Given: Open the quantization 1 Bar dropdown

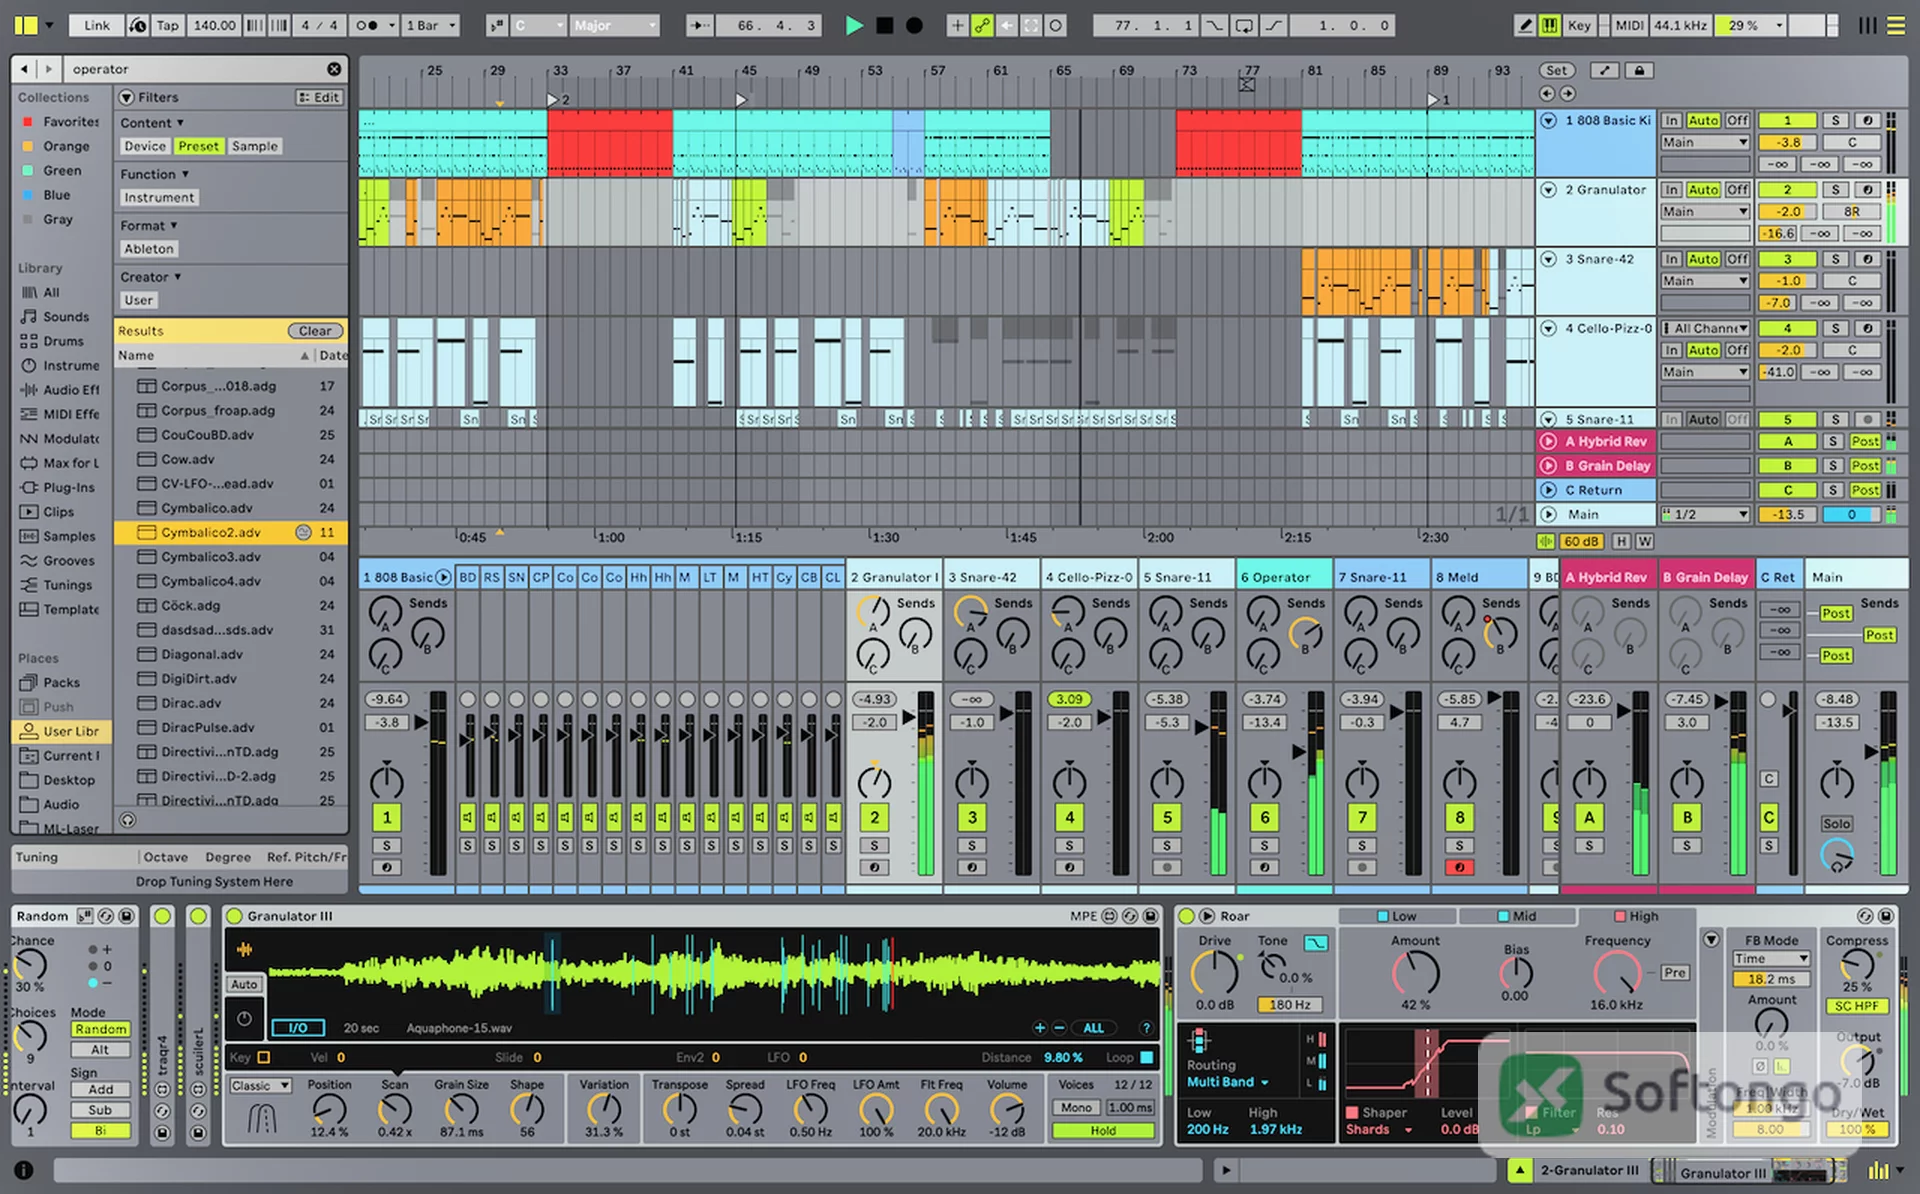Looking at the screenshot, I should 430,26.
